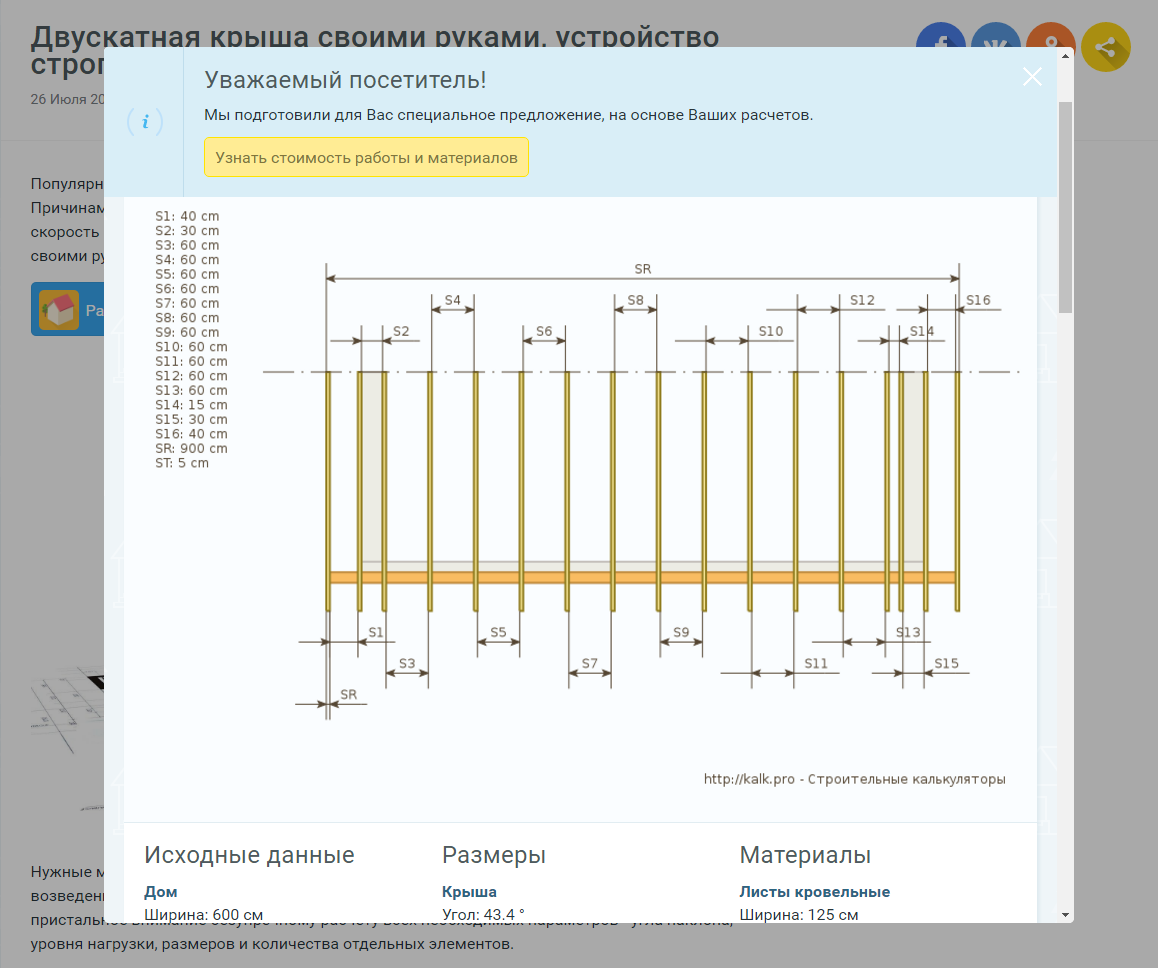The height and width of the screenshot is (968, 1158).
Task: Click the 'S16: 40 cm' value
Action: click(x=191, y=434)
